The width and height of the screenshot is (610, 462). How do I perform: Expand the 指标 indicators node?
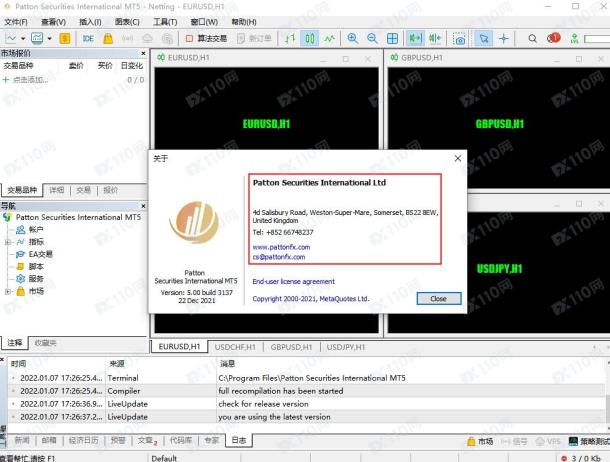tap(7, 242)
